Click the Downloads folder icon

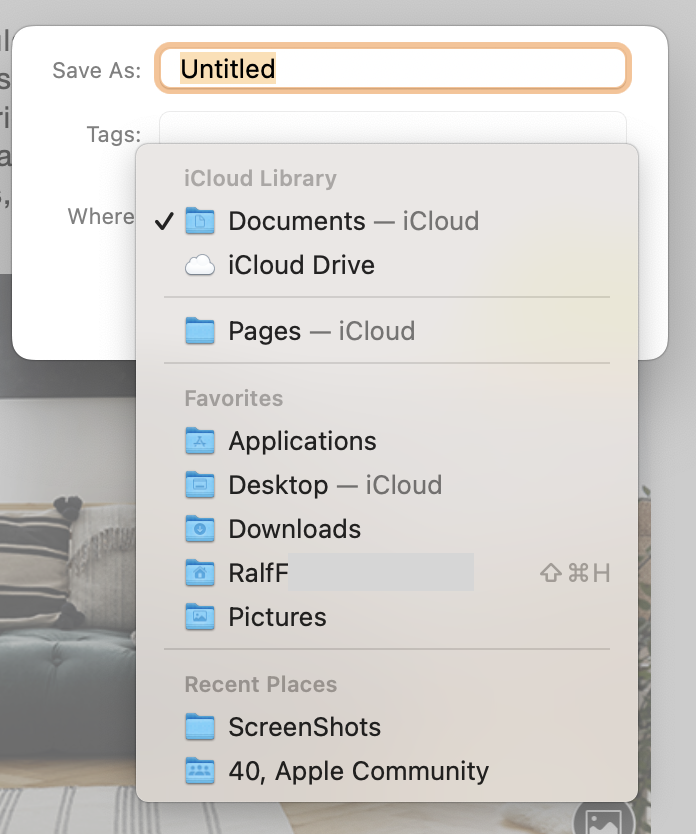200,529
